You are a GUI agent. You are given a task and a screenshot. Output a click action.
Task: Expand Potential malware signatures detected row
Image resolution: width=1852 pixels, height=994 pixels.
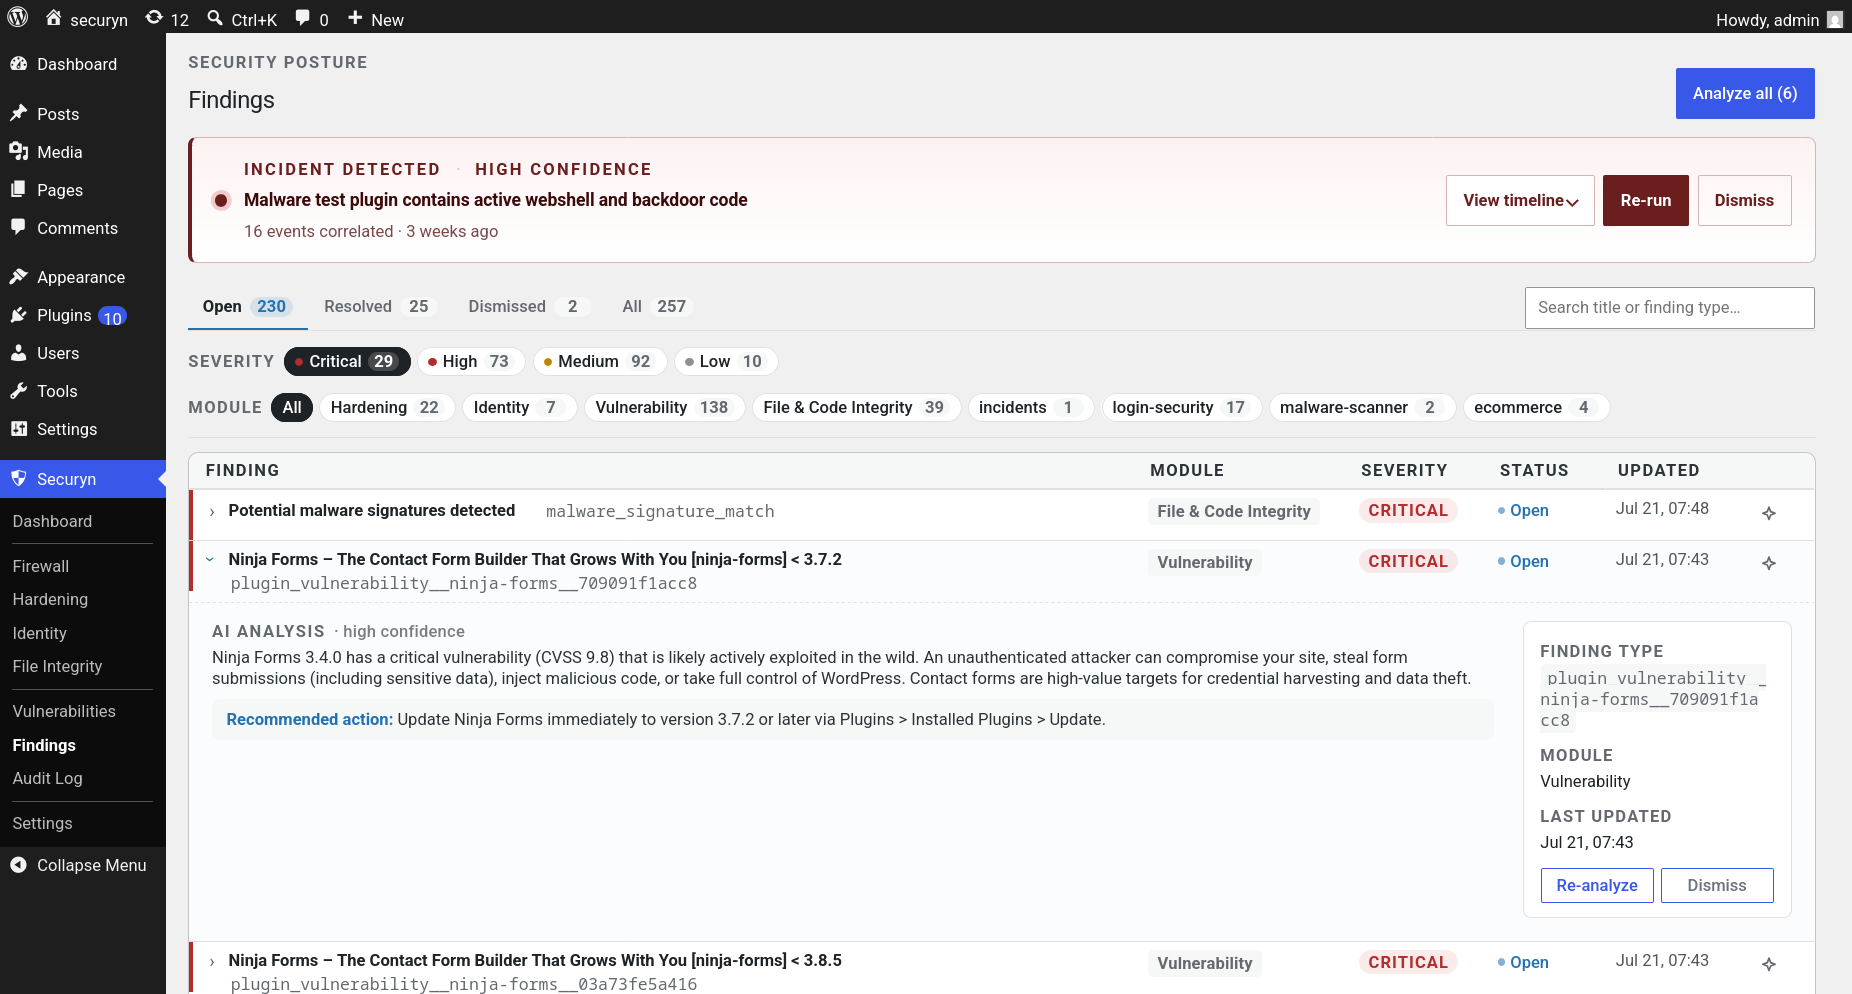(212, 512)
